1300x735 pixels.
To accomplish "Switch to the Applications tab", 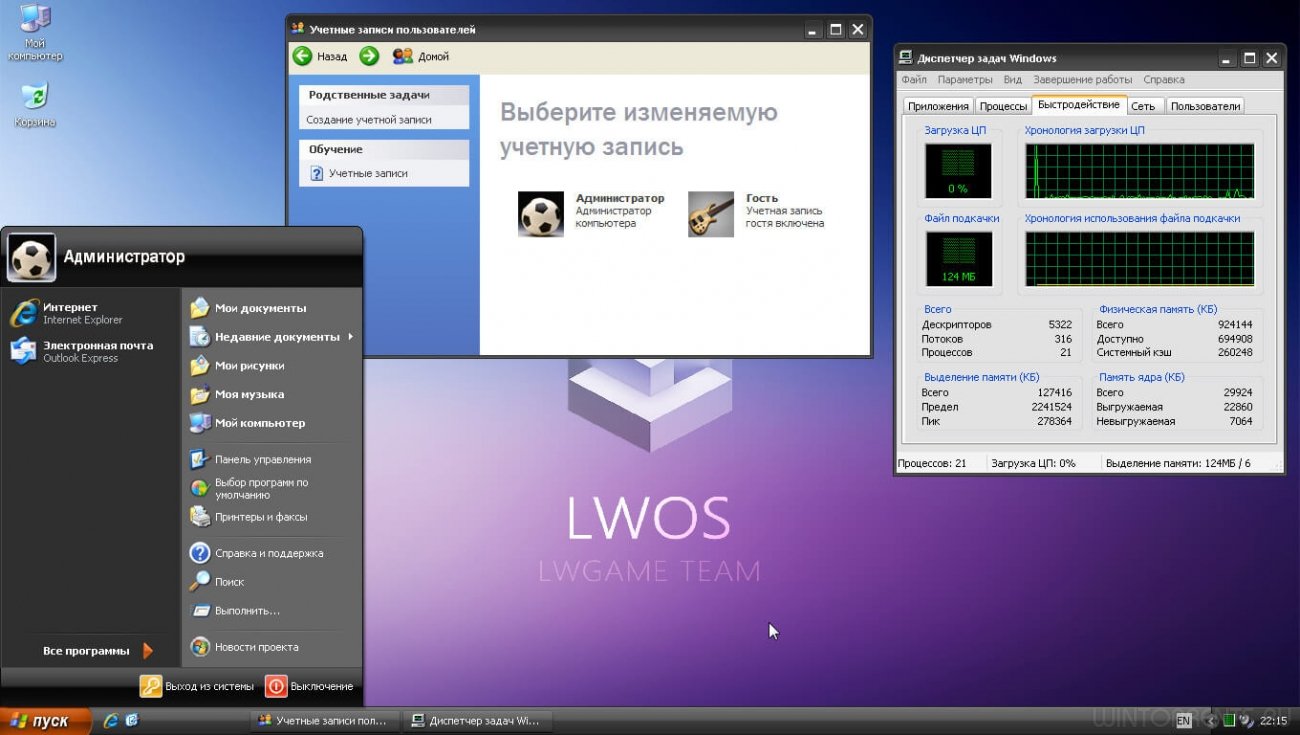I will [938, 106].
